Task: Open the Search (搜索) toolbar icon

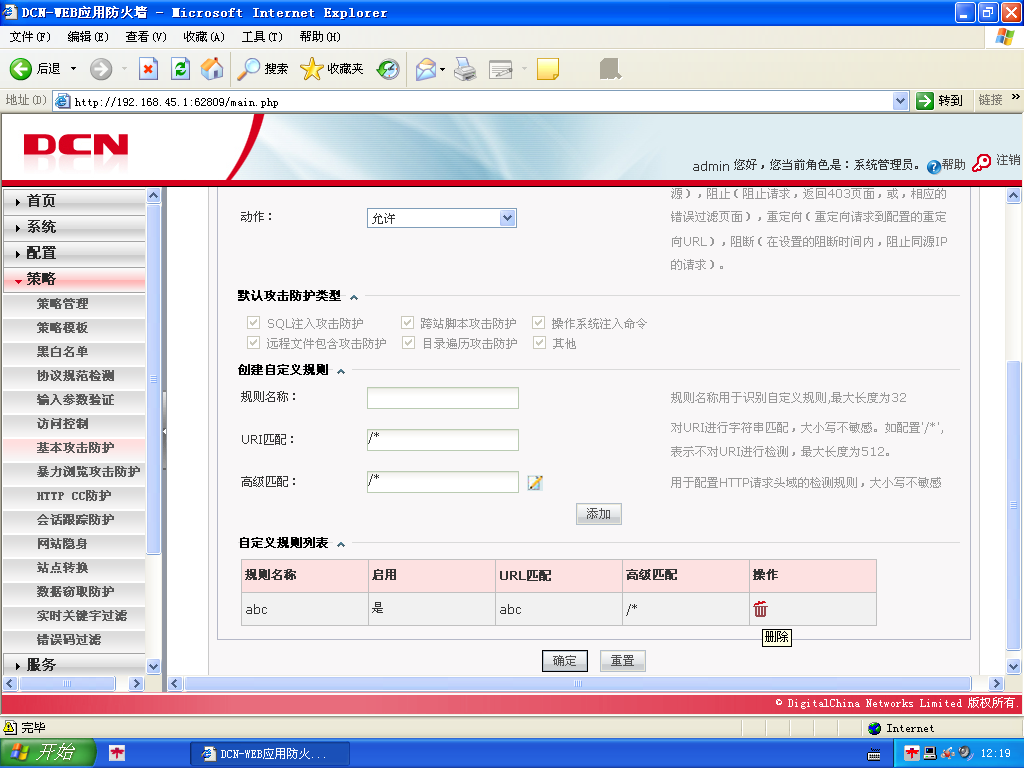Action: (x=248, y=69)
